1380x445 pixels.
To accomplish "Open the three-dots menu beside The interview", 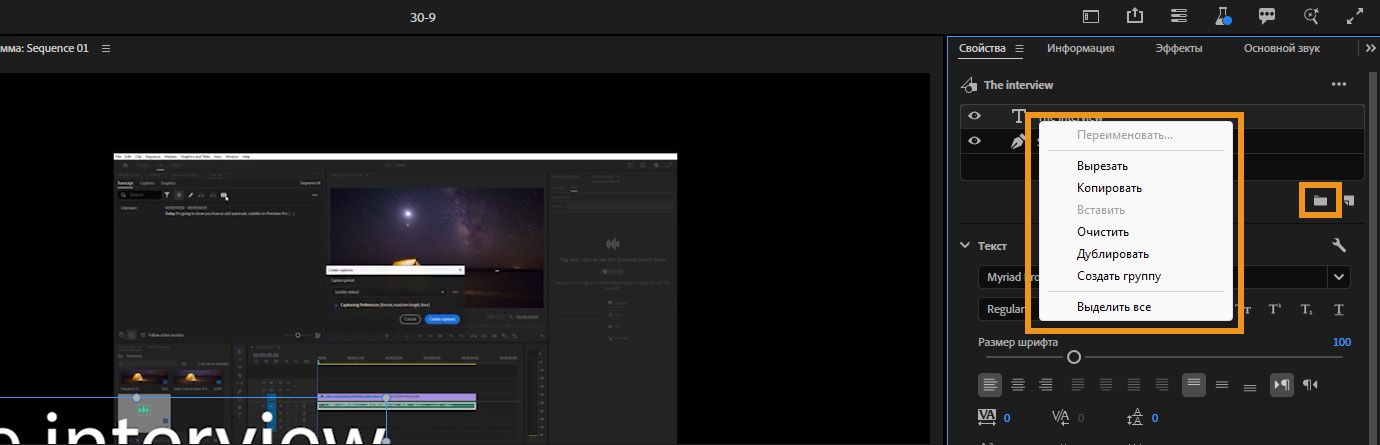I will [1338, 85].
